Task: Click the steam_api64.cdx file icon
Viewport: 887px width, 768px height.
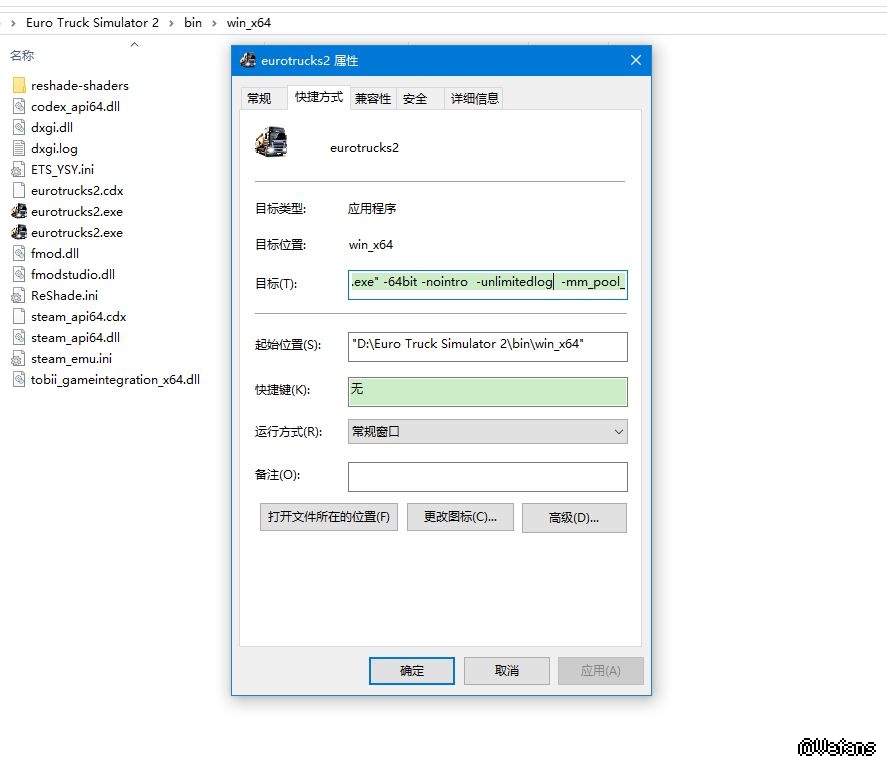Action: (19, 317)
